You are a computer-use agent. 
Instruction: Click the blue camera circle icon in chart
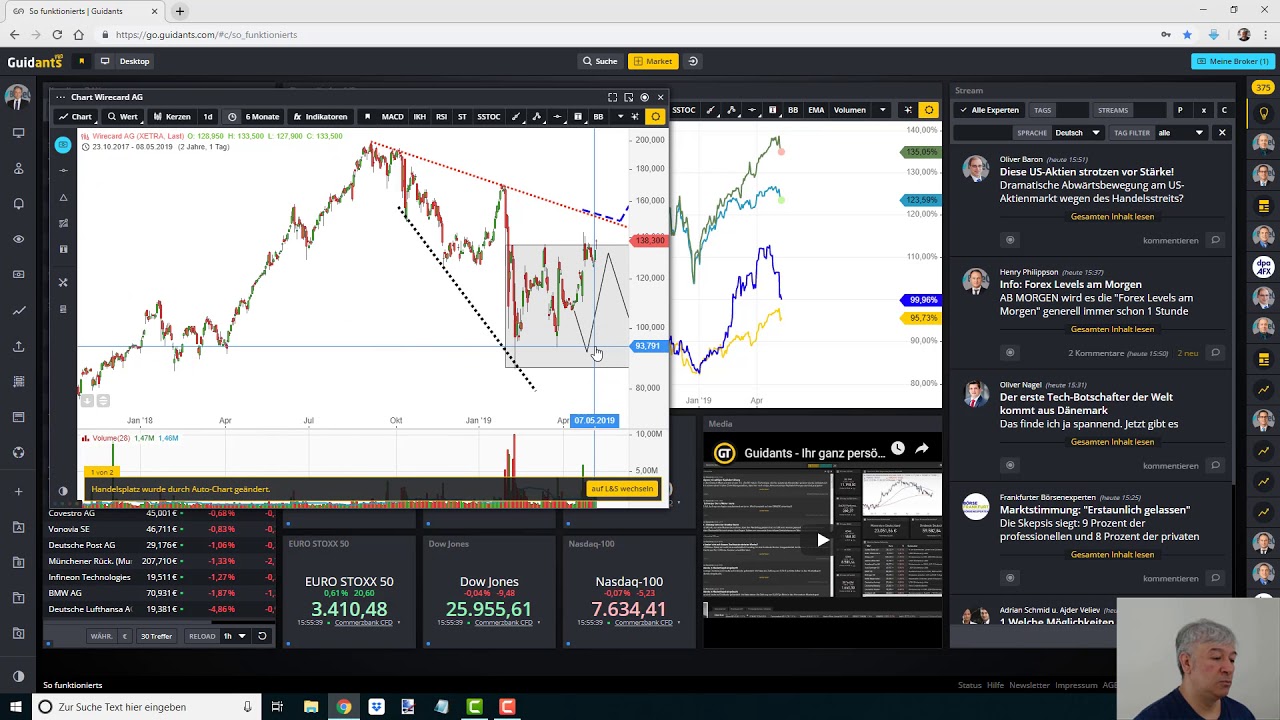click(x=62, y=145)
